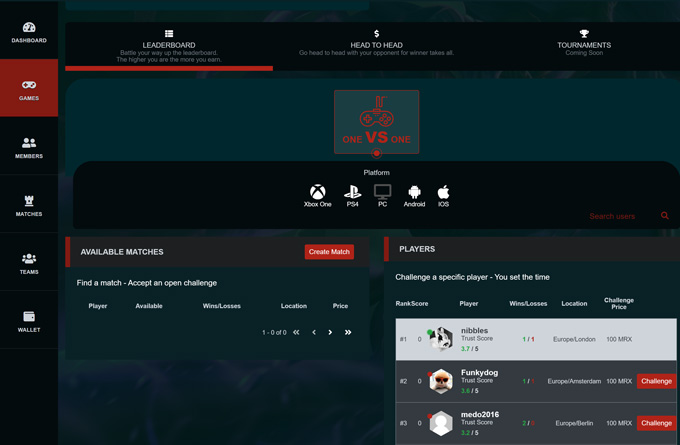The height and width of the screenshot is (445, 680).
Task: Click the search magnifier icon
Action: (x=664, y=216)
